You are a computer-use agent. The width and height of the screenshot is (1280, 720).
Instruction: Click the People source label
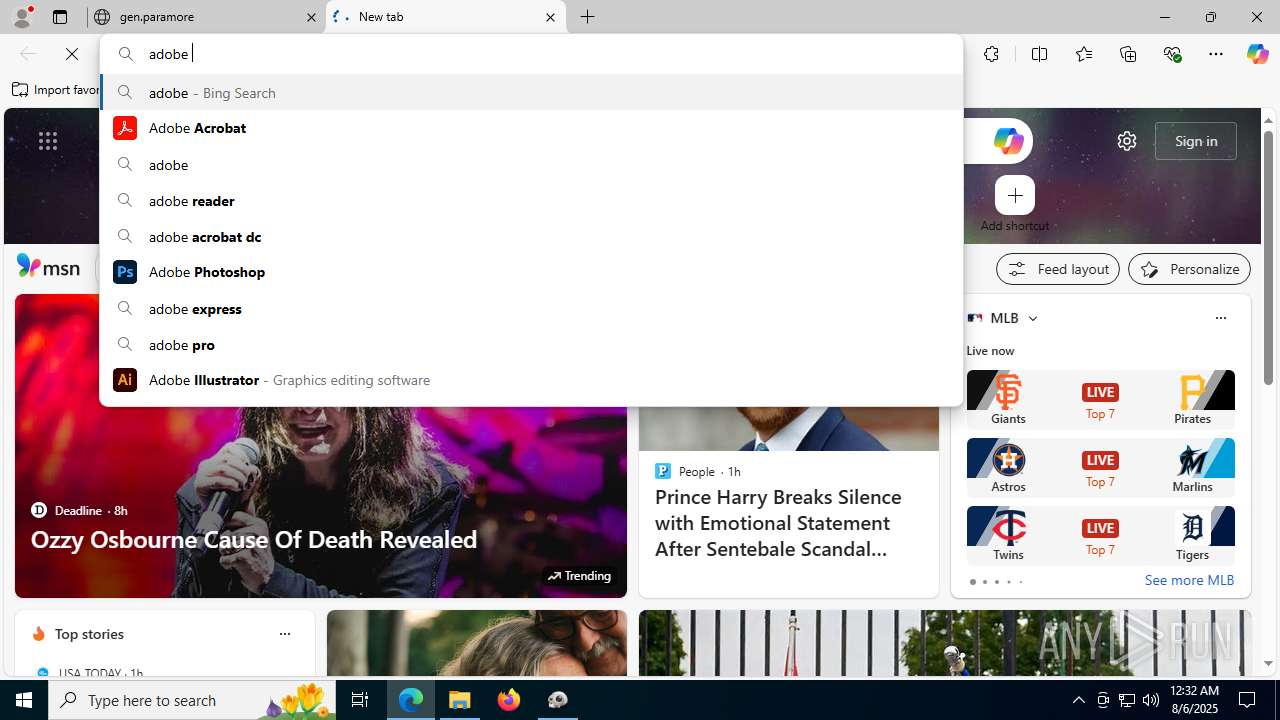pyautogui.click(x=697, y=471)
